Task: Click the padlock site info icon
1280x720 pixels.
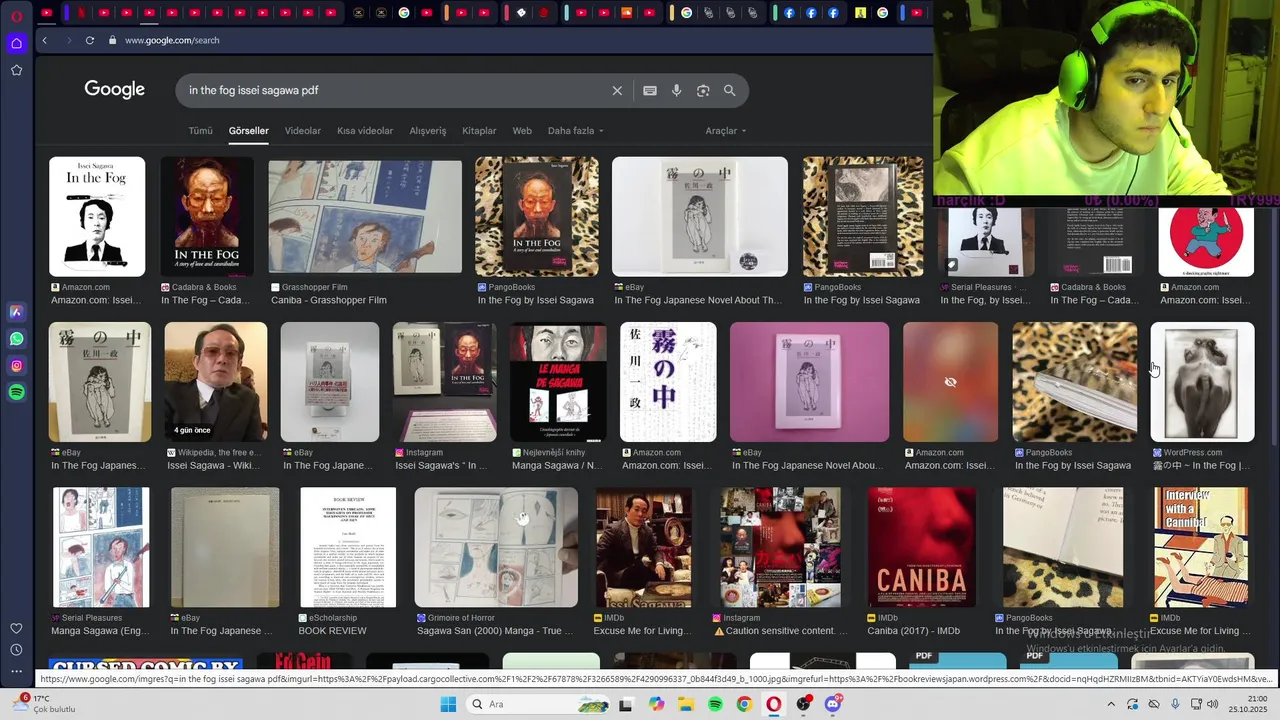Action: coord(113,40)
